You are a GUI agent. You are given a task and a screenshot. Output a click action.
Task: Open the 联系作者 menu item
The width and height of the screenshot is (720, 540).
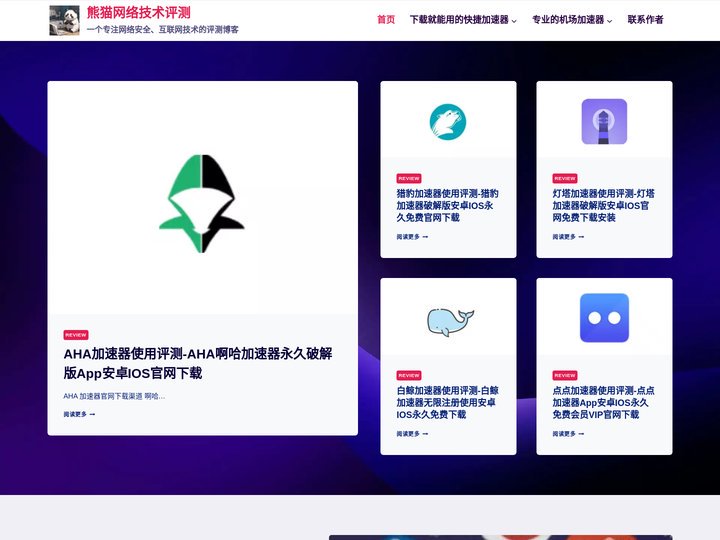pos(645,19)
